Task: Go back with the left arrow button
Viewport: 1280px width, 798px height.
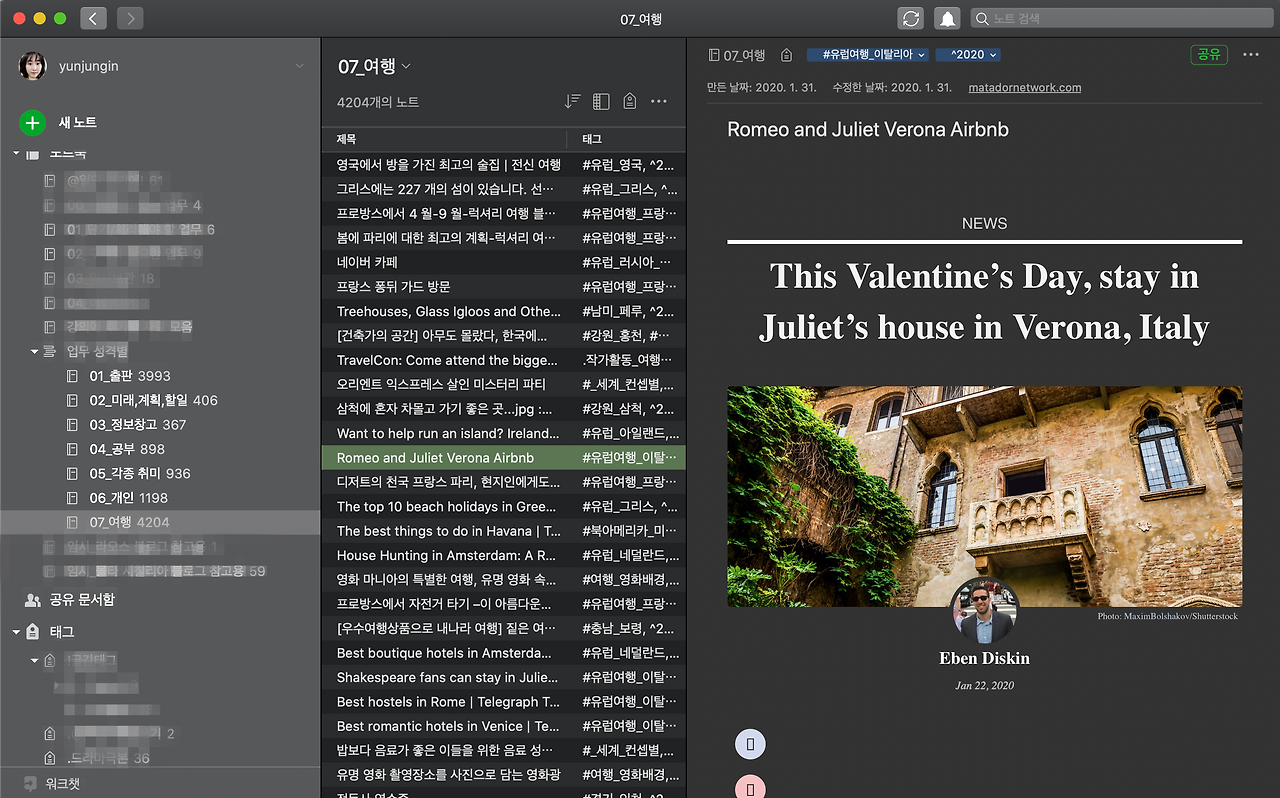Action: coord(93,18)
